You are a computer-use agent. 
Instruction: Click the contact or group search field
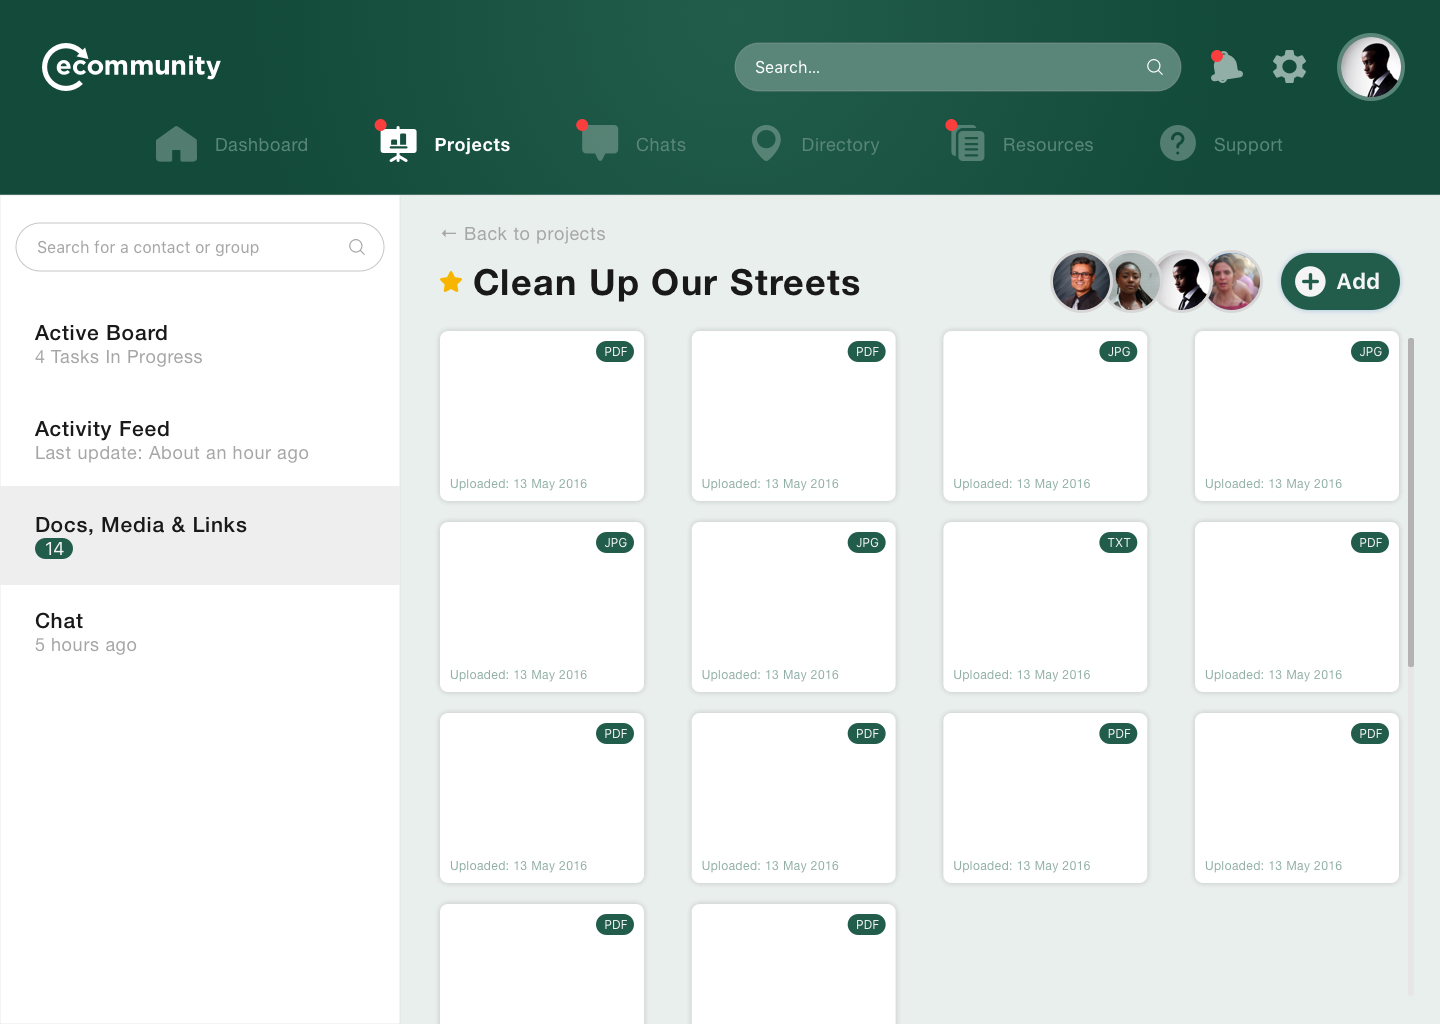click(190, 247)
